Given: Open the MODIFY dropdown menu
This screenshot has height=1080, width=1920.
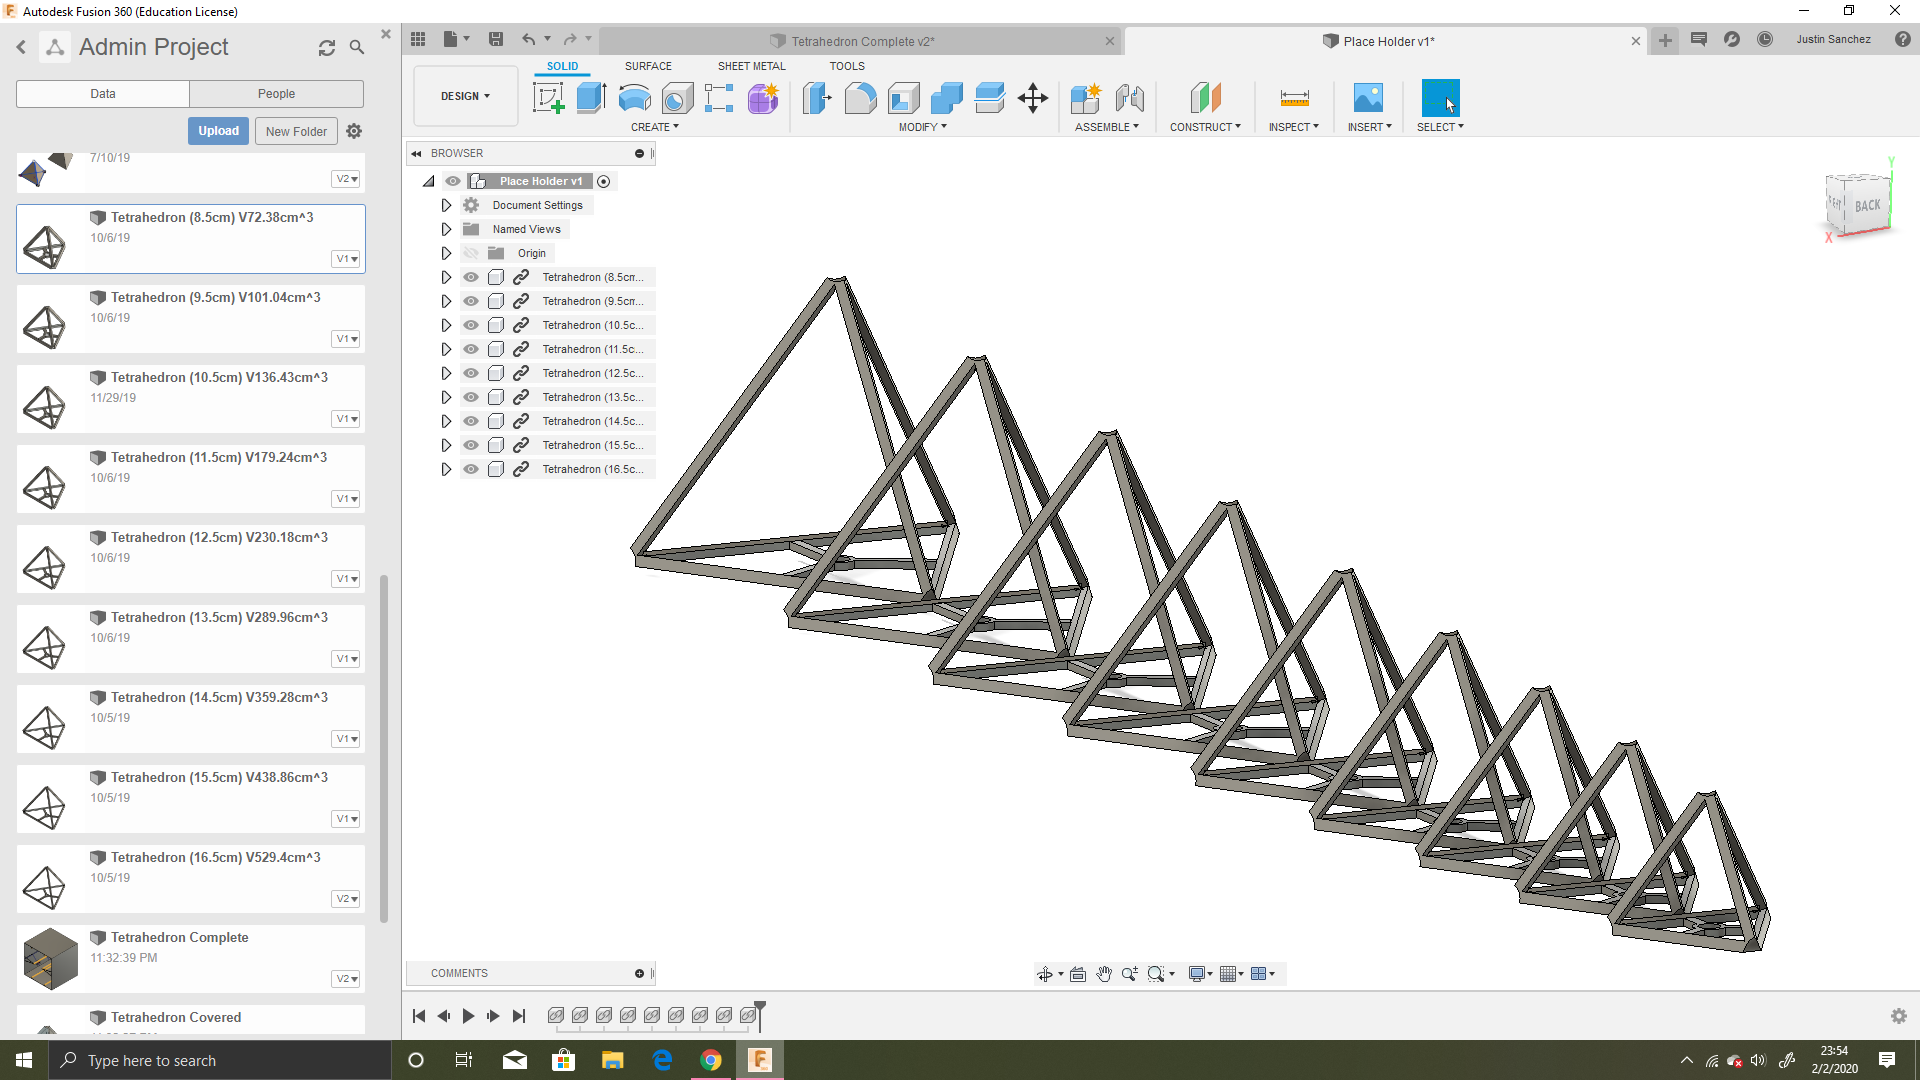Looking at the screenshot, I should 922,127.
